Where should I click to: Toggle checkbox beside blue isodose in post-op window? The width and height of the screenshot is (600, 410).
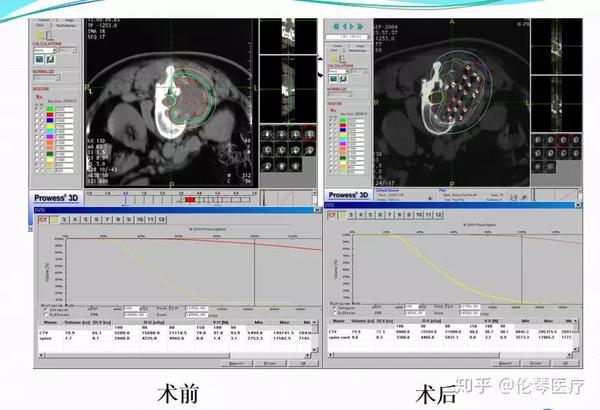331,131
